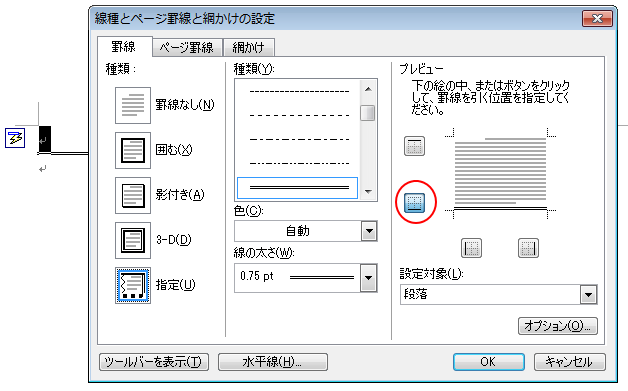Screen dimensions: 628x391
Task: Click the 指定(U) label text
Action: pos(175,285)
